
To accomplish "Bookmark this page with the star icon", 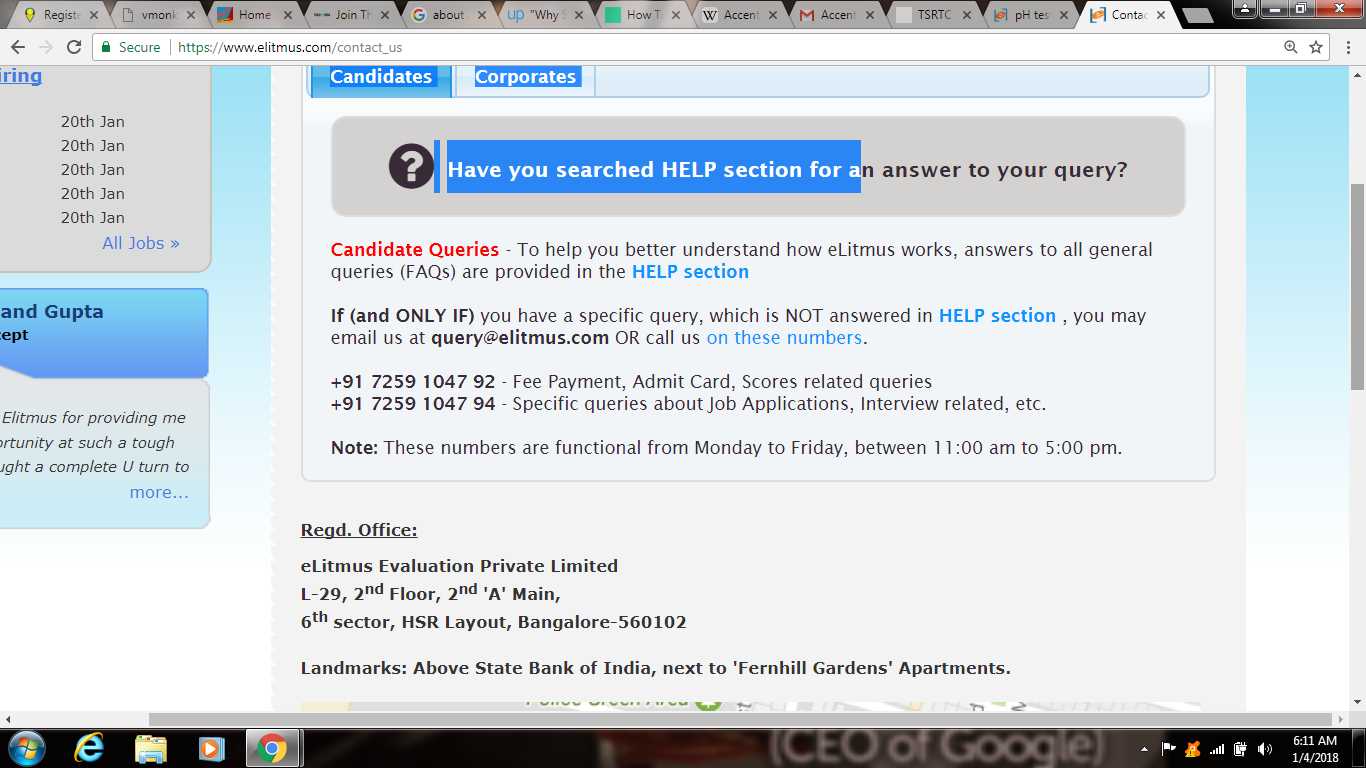I will (x=1316, y=47).
